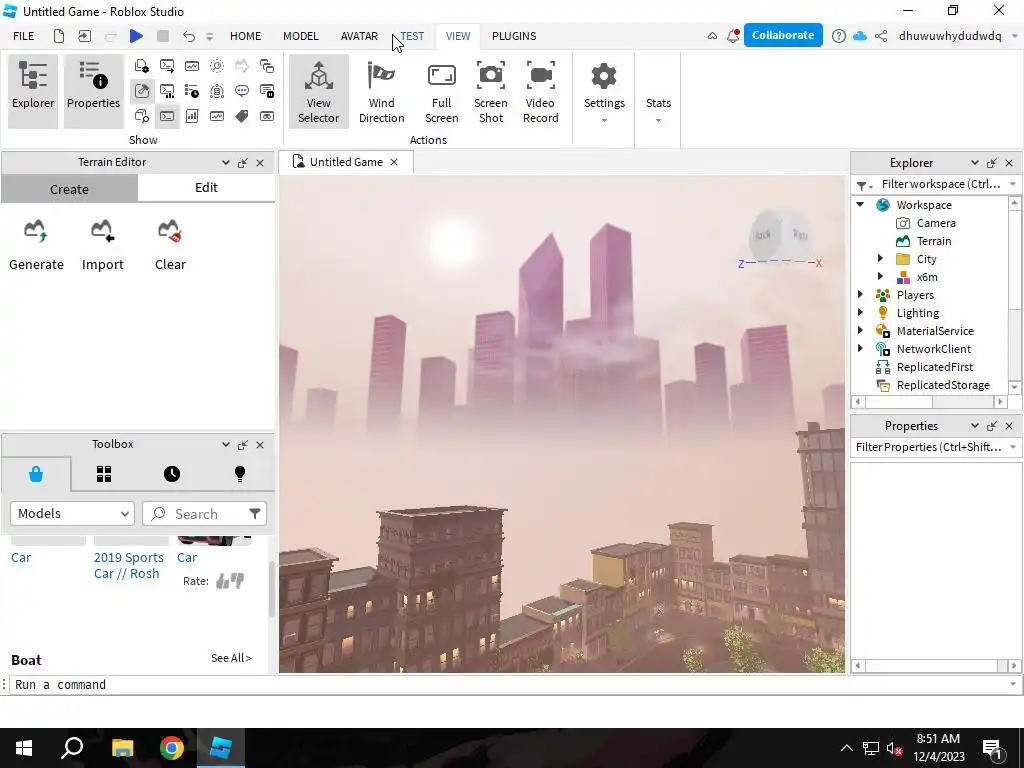Toggle the View Selector cube

[x=319, y=91]
